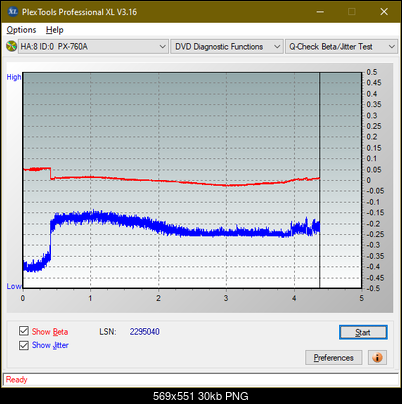This screenshot has width=402, height=404.
Task: Open the DVD Diagnostic Functions dropdown
Action: [x=227, y=47]
